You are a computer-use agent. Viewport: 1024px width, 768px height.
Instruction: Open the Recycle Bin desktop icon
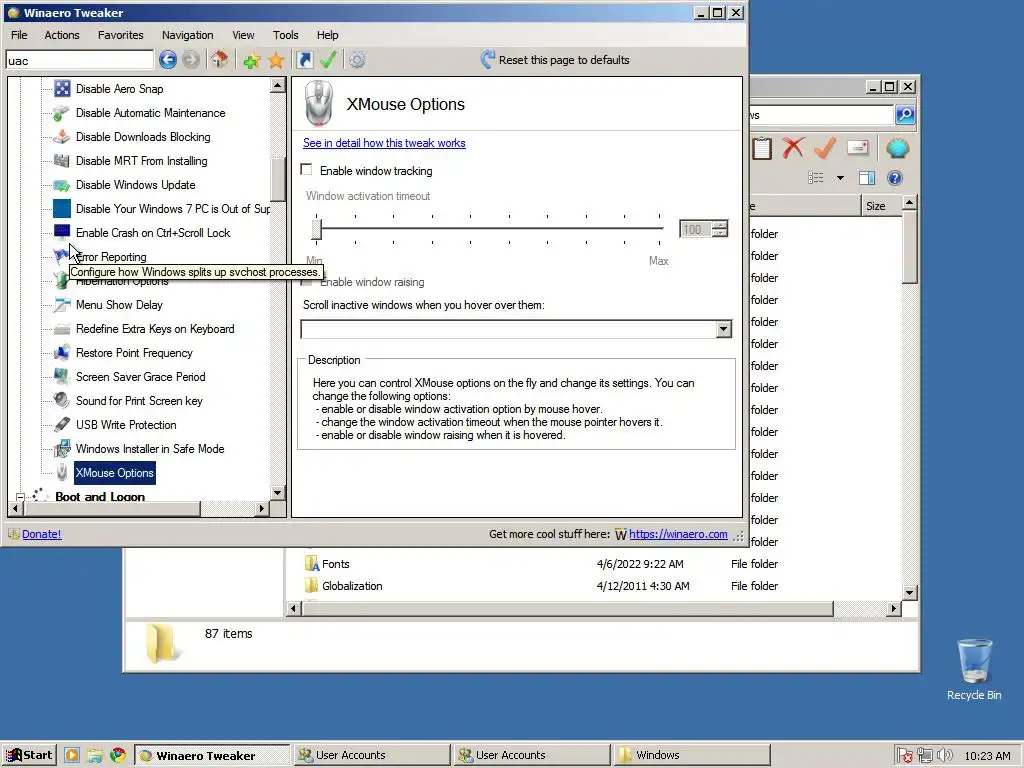(974, 669)
